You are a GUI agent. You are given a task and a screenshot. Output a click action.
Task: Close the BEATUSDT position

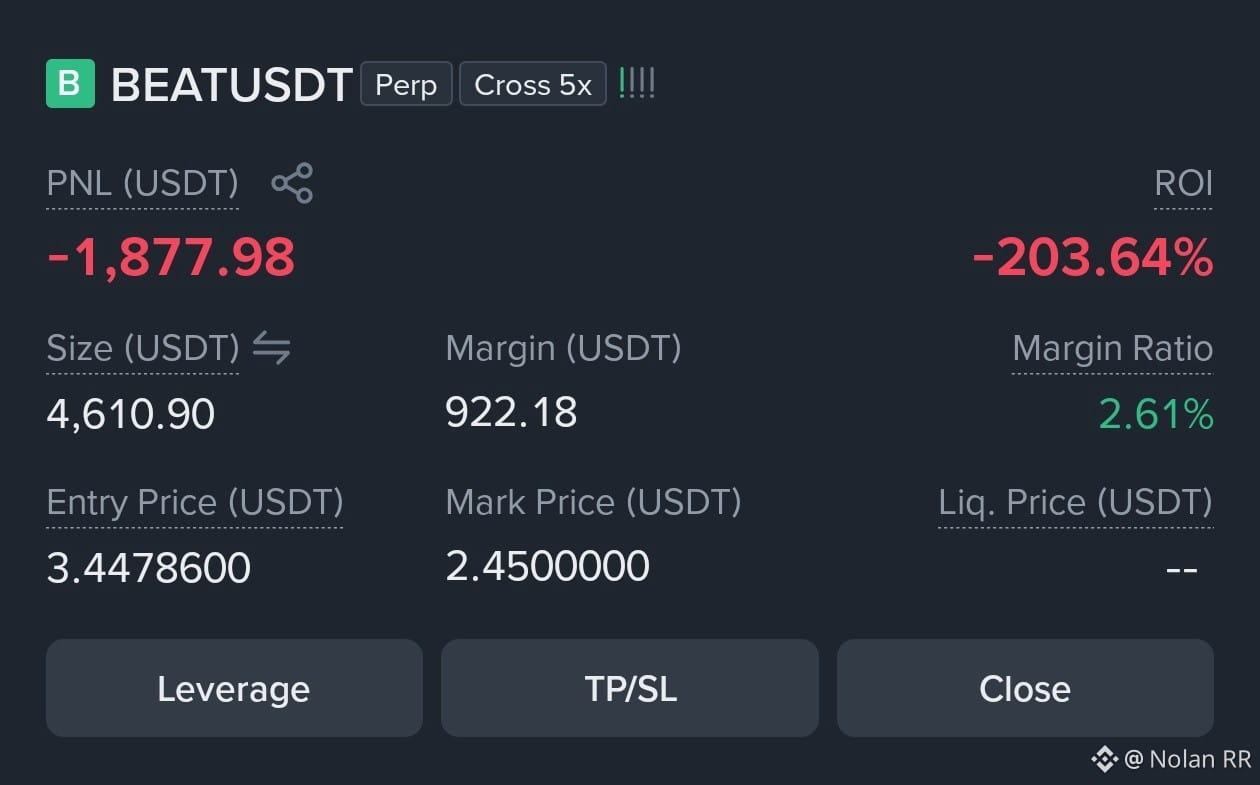tap(1025, 688)
